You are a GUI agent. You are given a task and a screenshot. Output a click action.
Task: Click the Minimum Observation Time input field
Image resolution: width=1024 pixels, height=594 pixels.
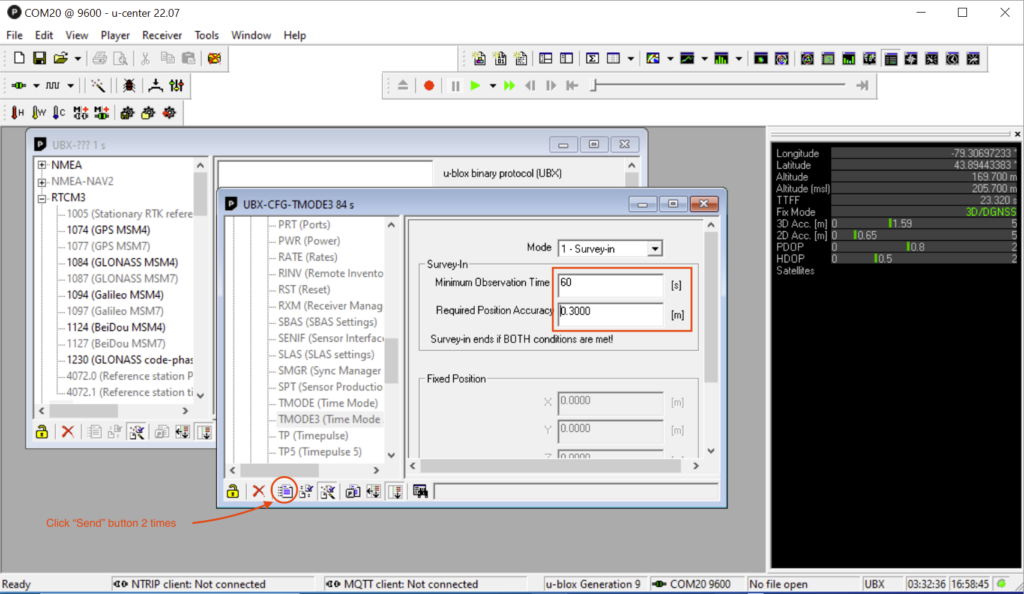click(x=610, y=282)
